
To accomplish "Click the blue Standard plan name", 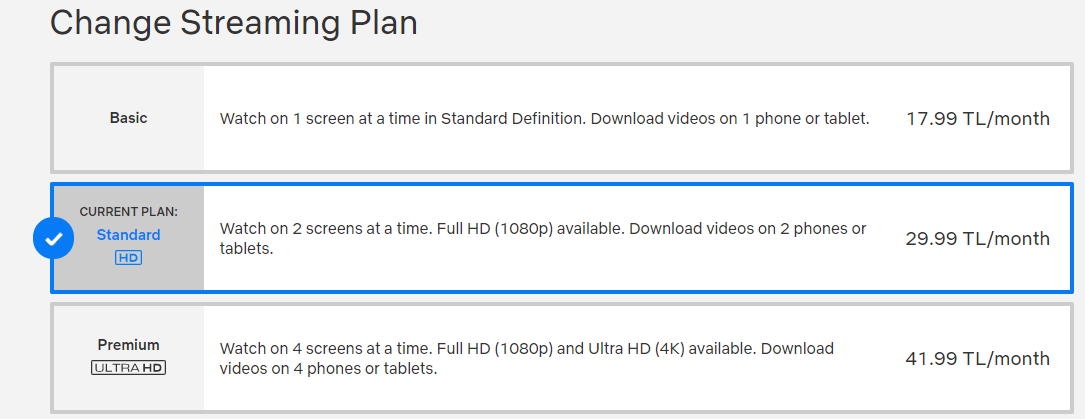I will pos(128,235).
